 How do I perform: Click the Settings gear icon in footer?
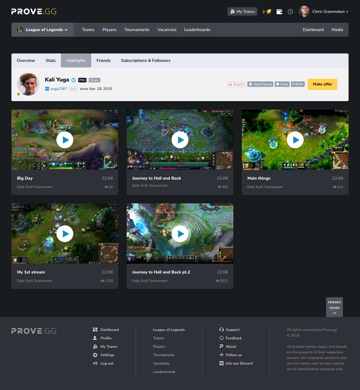coord(95,355)
